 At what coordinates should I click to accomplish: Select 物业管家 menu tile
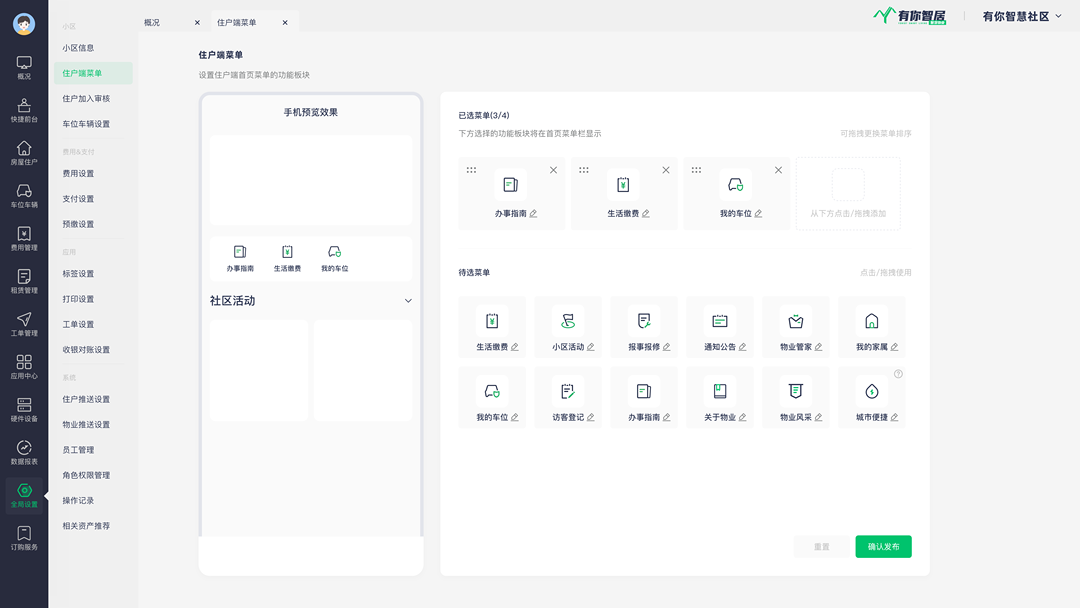click(x=796, y=328)
